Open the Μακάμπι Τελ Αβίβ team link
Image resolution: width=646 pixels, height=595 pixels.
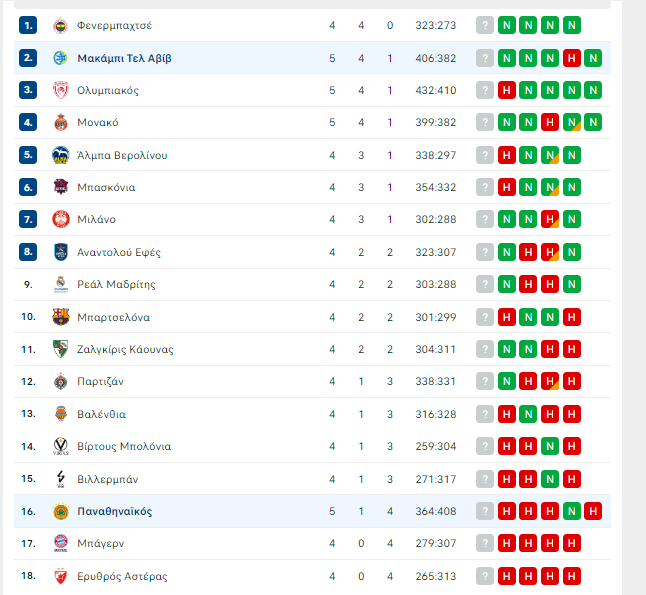(124, 58)
